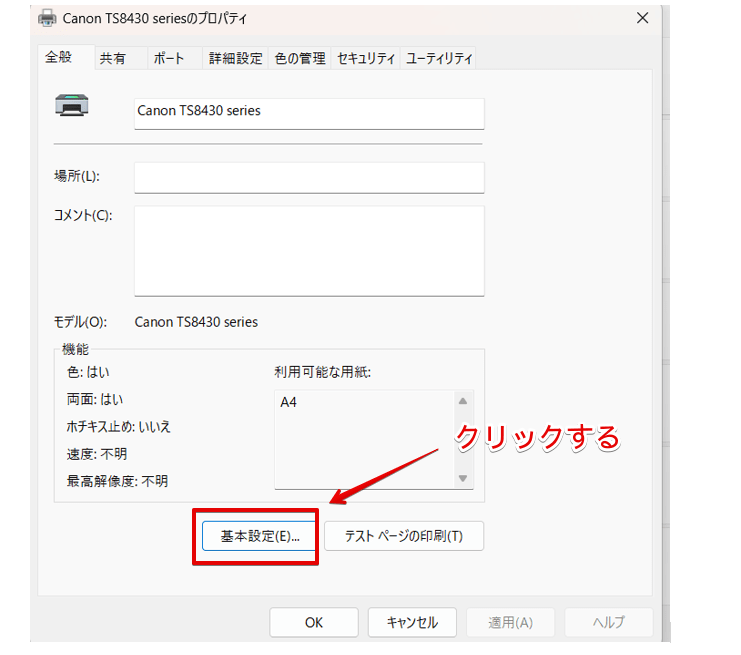741x655 pixels.
Task: Select A4 in the available paper list
Action: click(289, 402)
